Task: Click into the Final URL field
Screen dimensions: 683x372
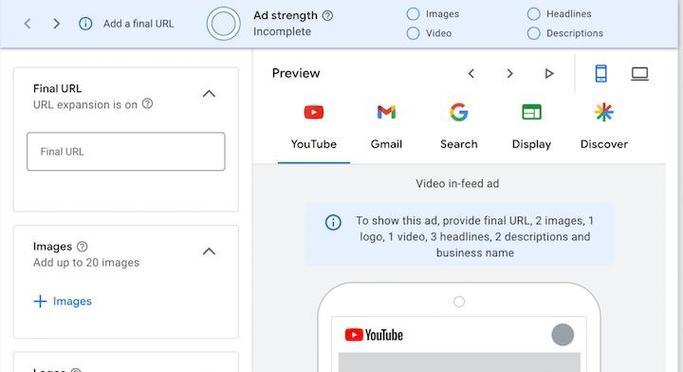Action: [x=126, y=152]
